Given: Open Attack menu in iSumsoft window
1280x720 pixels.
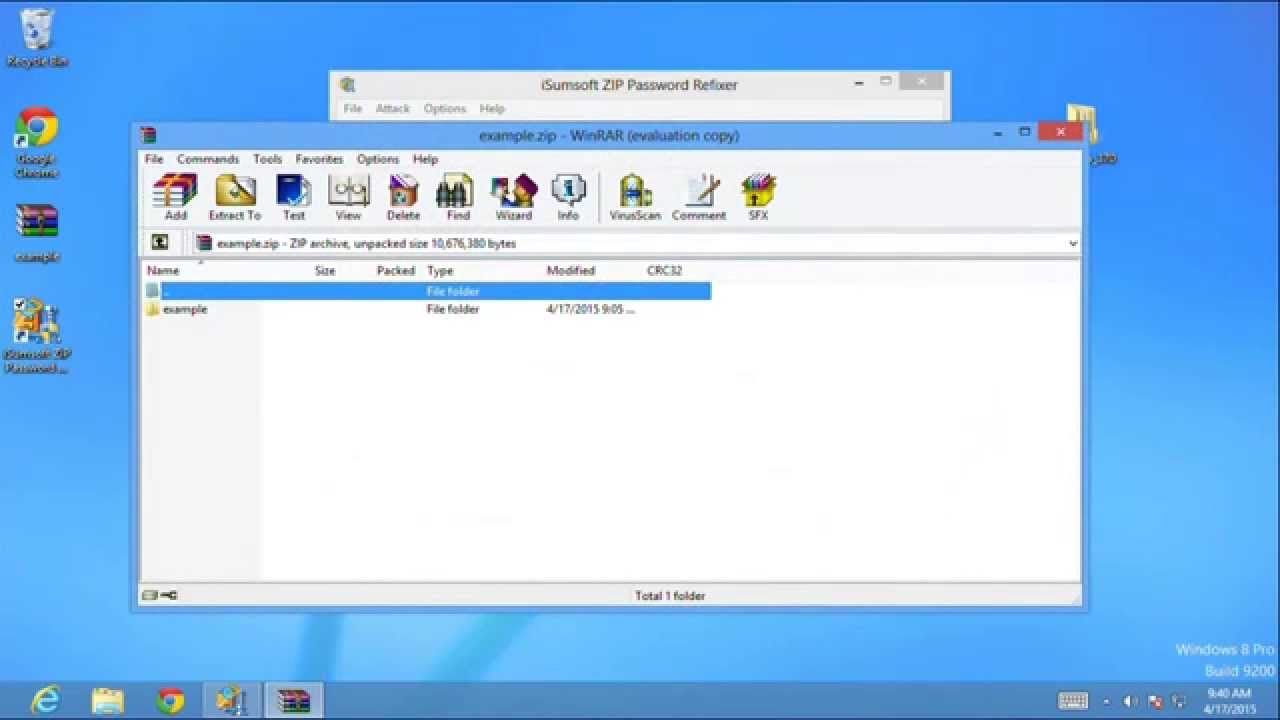Looking at the screenshot, I should 393,108.
